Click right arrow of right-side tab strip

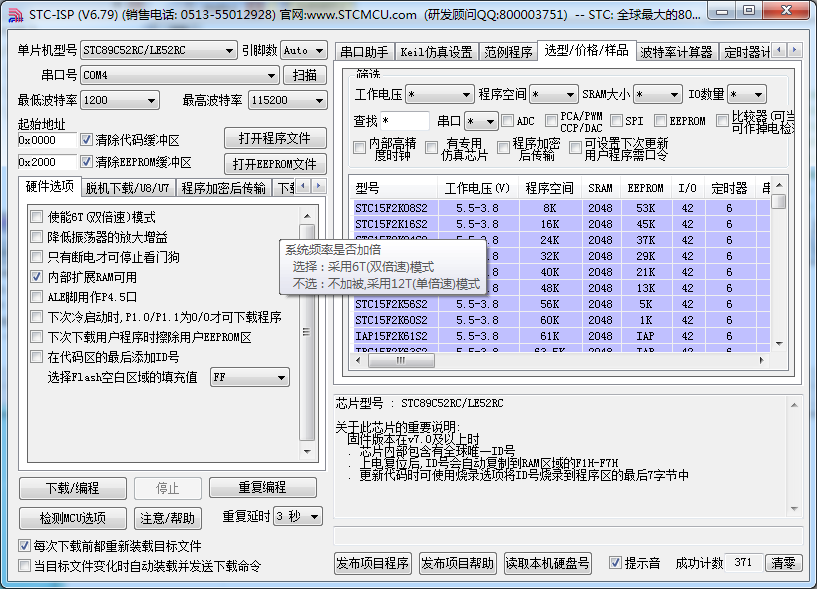coord(794,50)
